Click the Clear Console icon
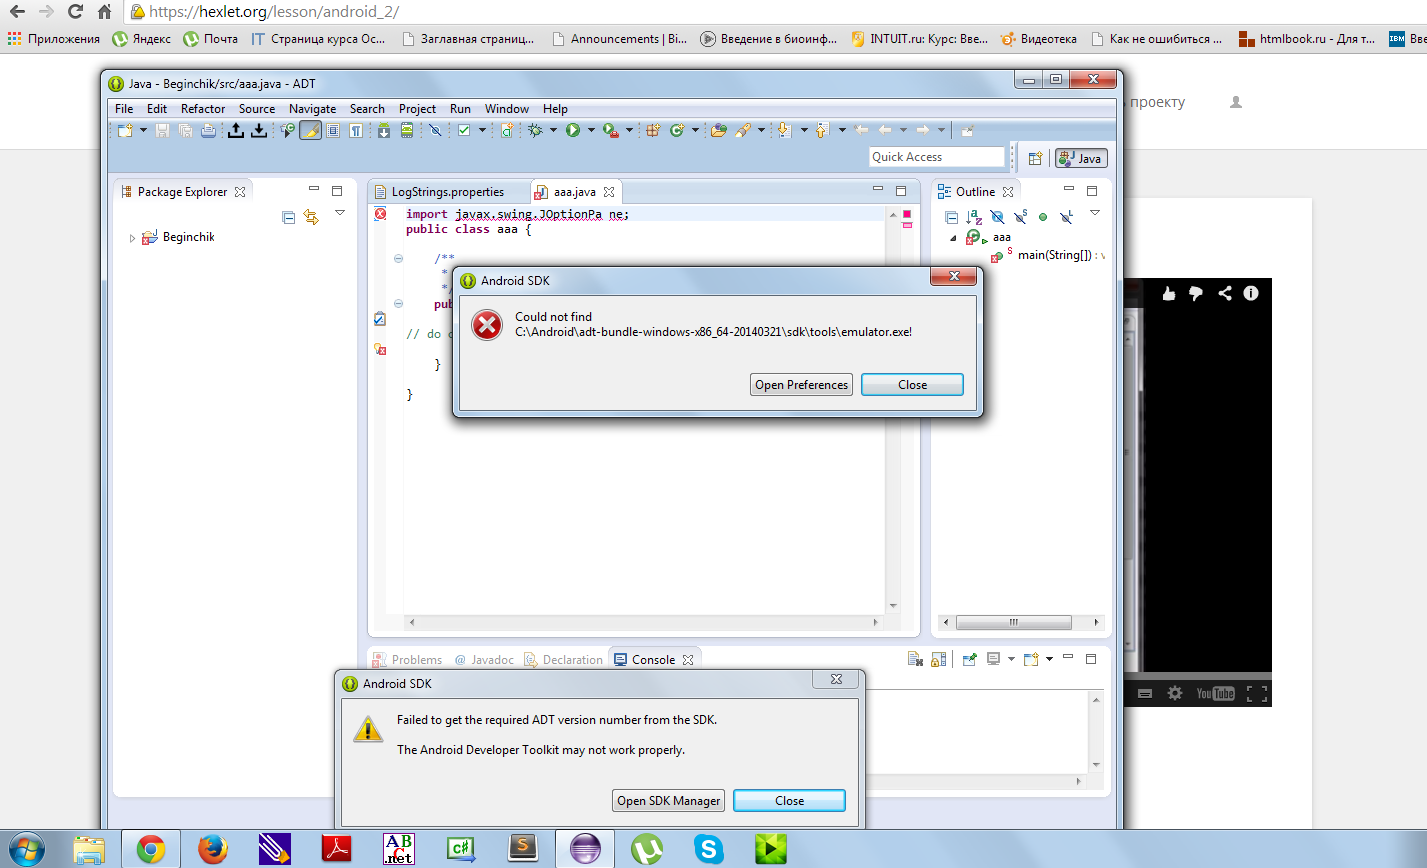1427x868 pixels. (x=915, y=659)
